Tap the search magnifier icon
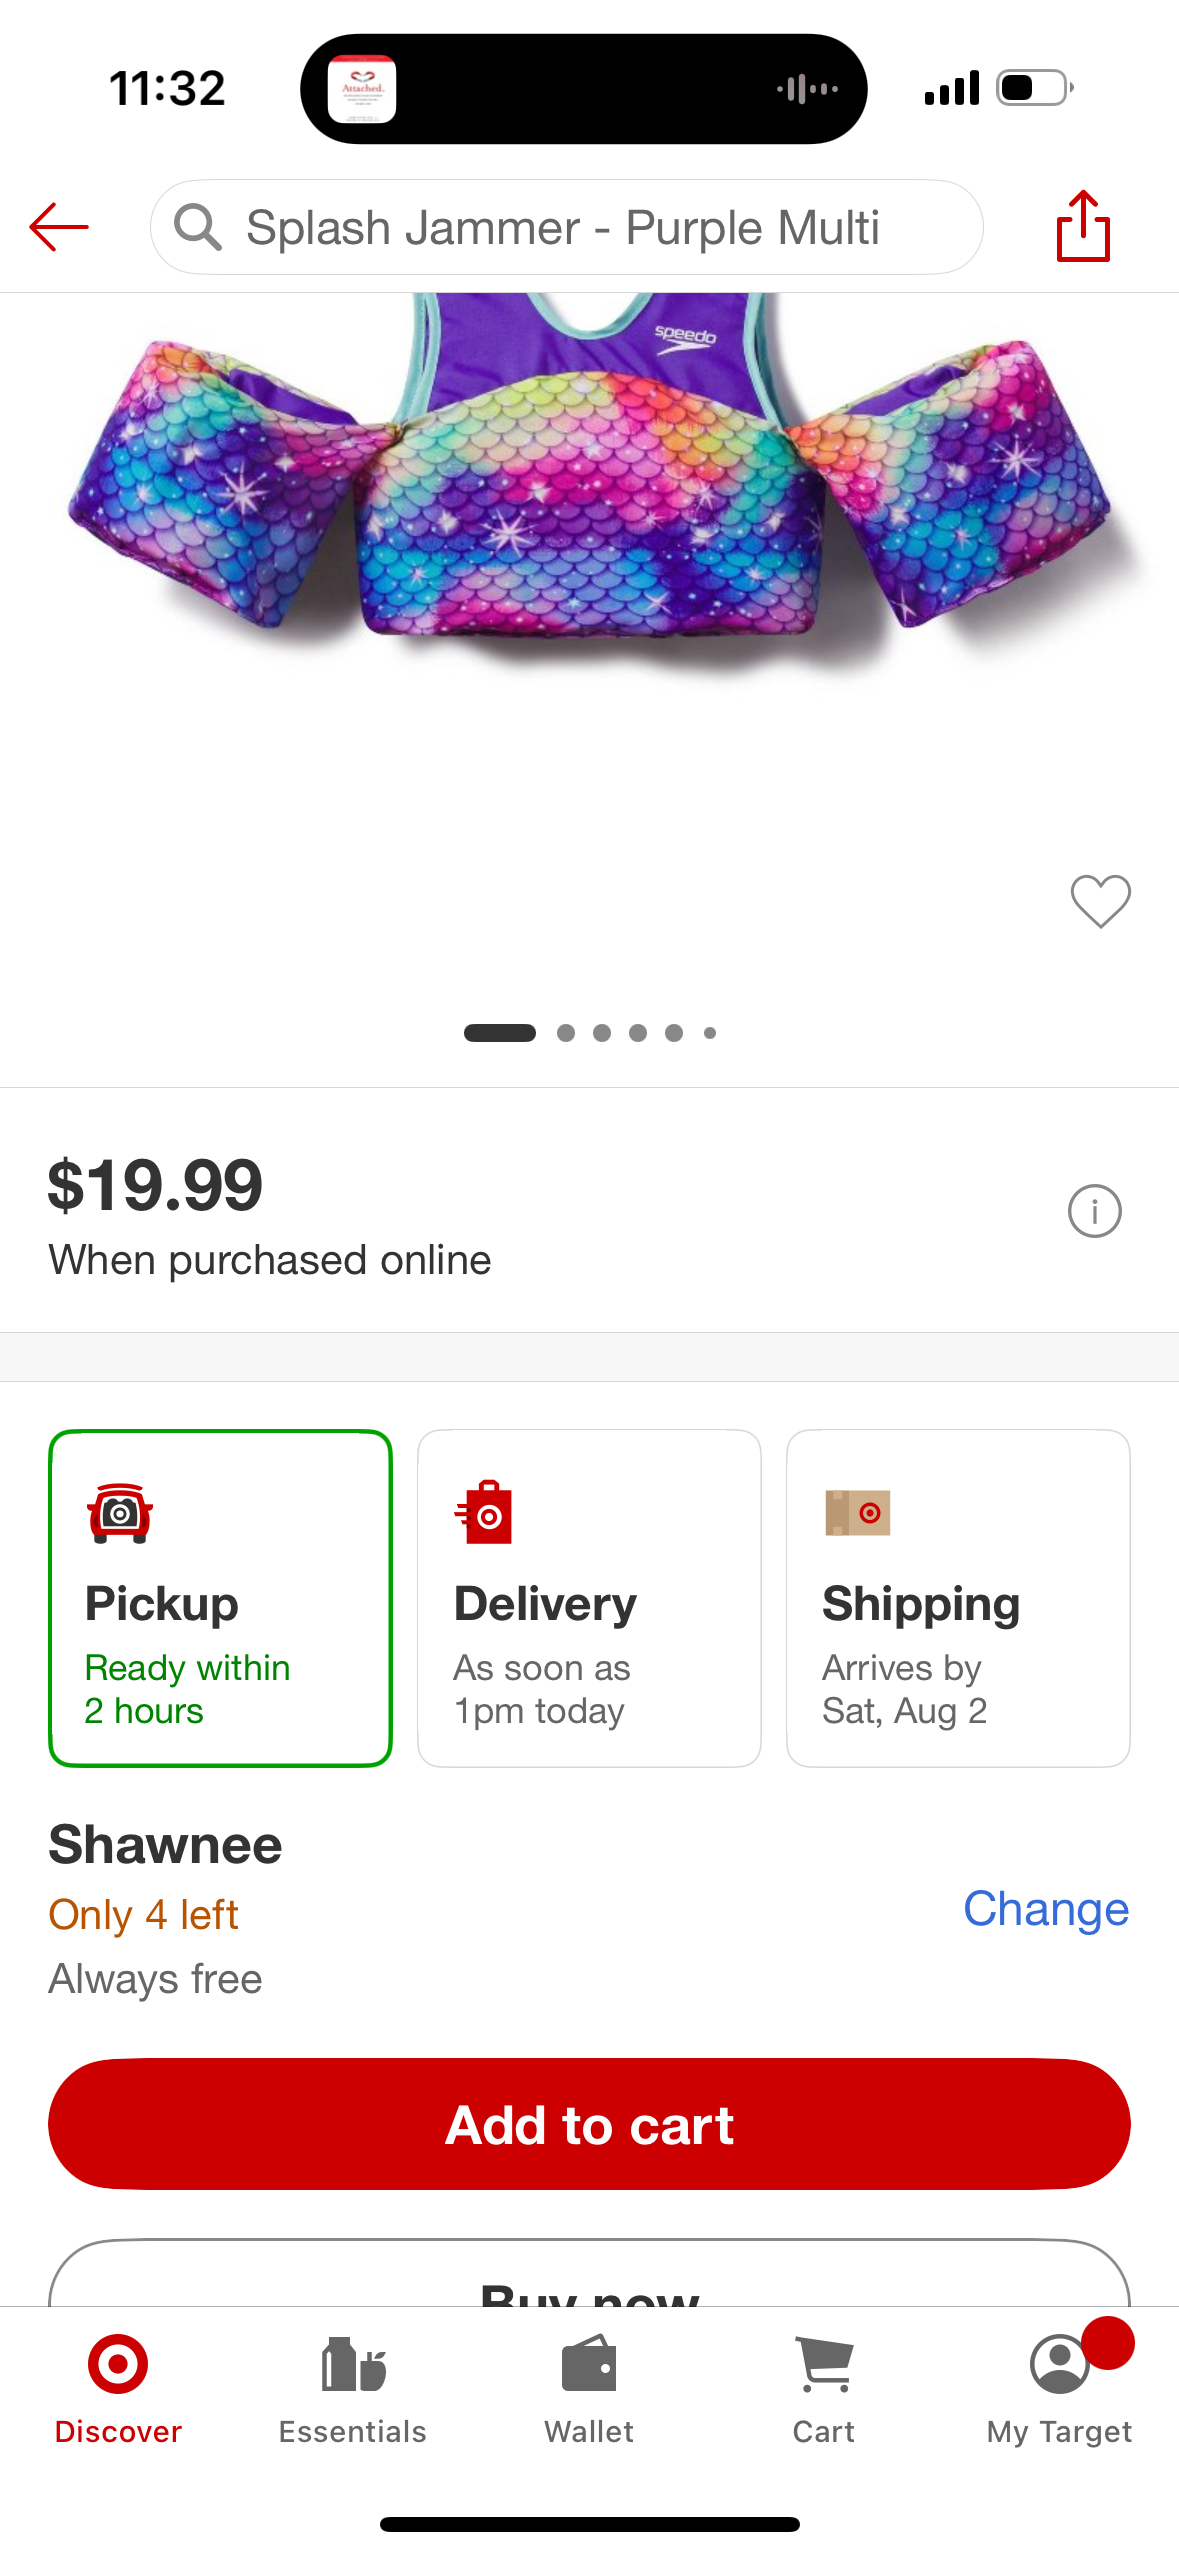1179x2556 pixels. click(197, 227)
